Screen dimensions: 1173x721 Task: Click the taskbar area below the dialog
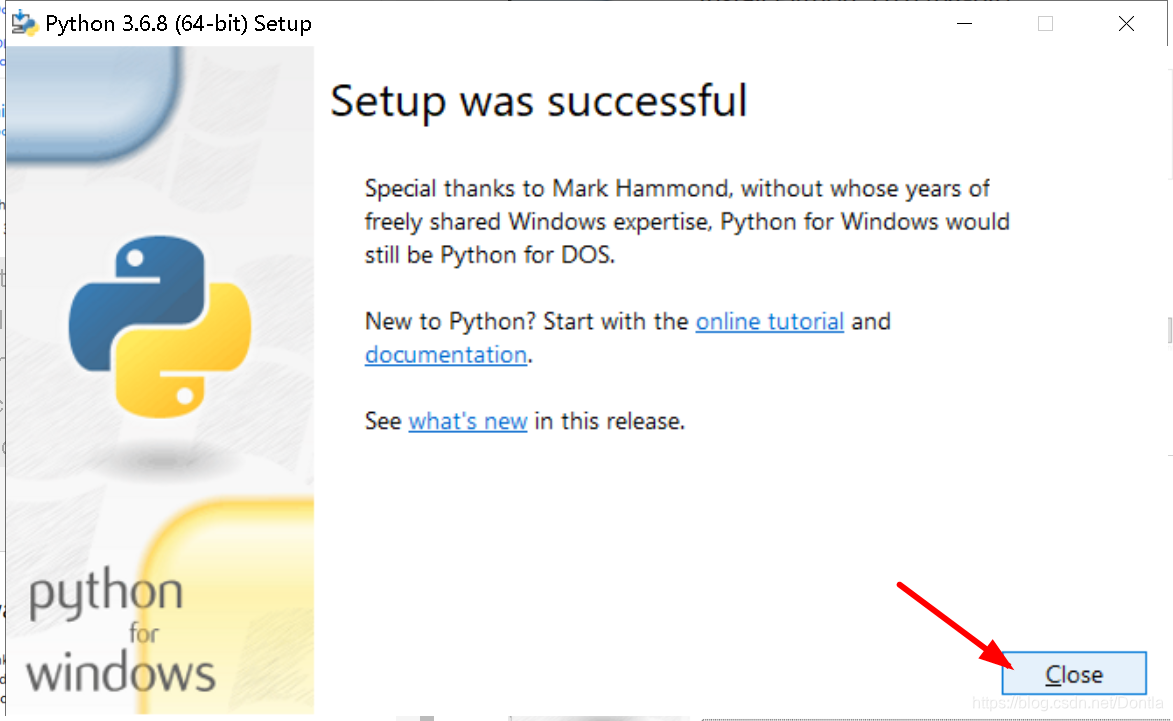pos(550,718)
